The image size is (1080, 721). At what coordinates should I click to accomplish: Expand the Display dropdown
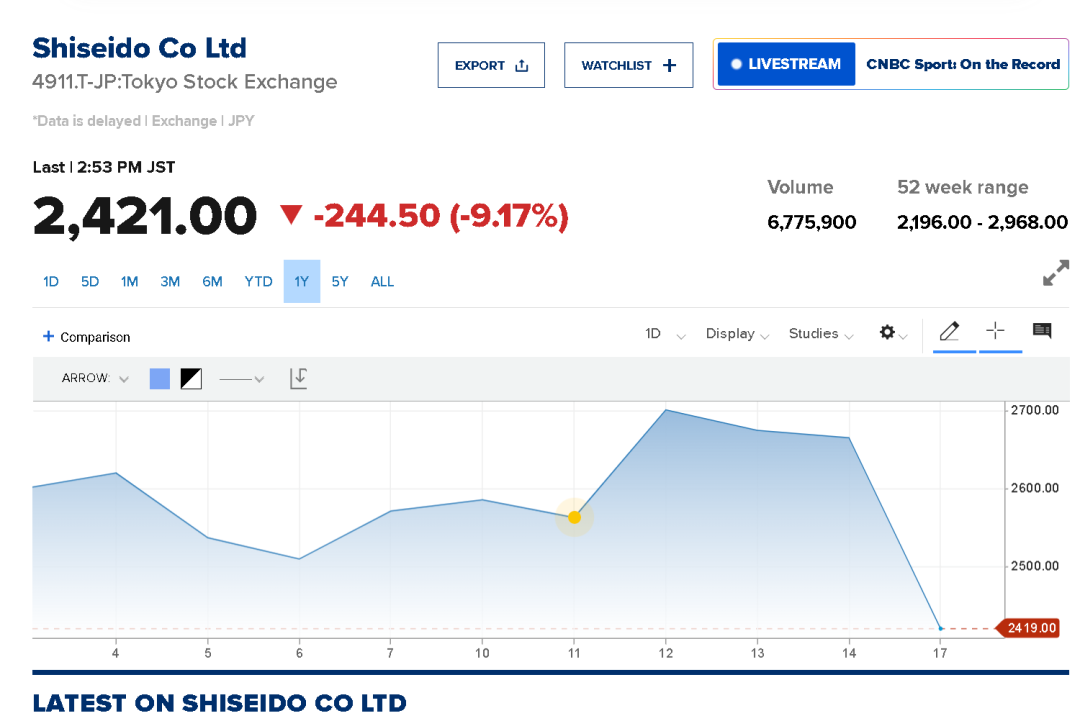click(x=737, y=334)
